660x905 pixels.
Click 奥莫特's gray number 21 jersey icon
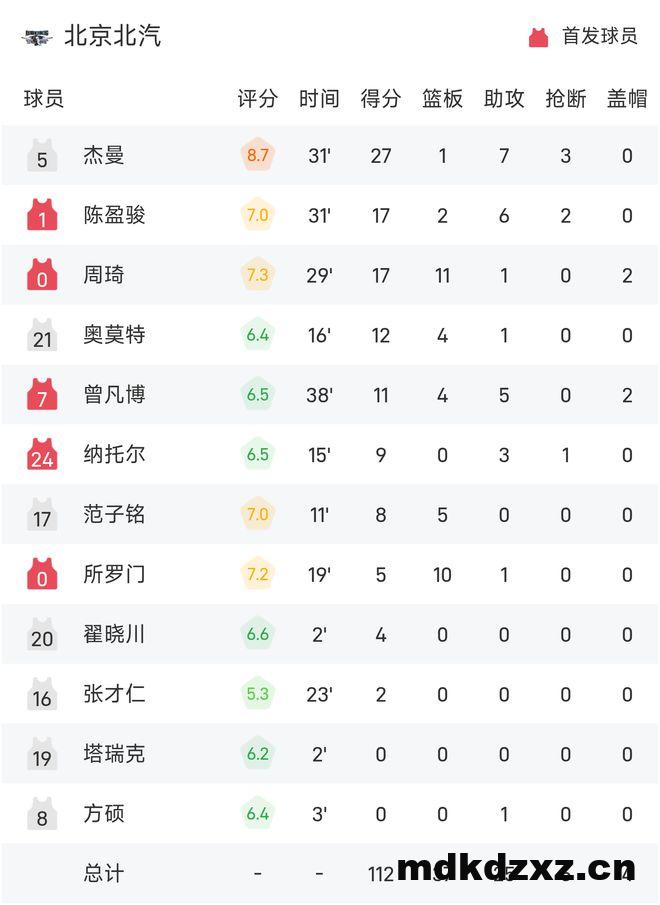[x=42, y=335]
